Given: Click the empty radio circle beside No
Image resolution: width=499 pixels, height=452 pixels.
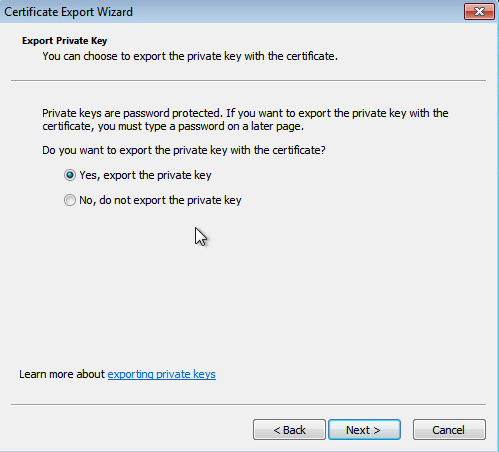Looking at the screenshot, I should point(70,200).
